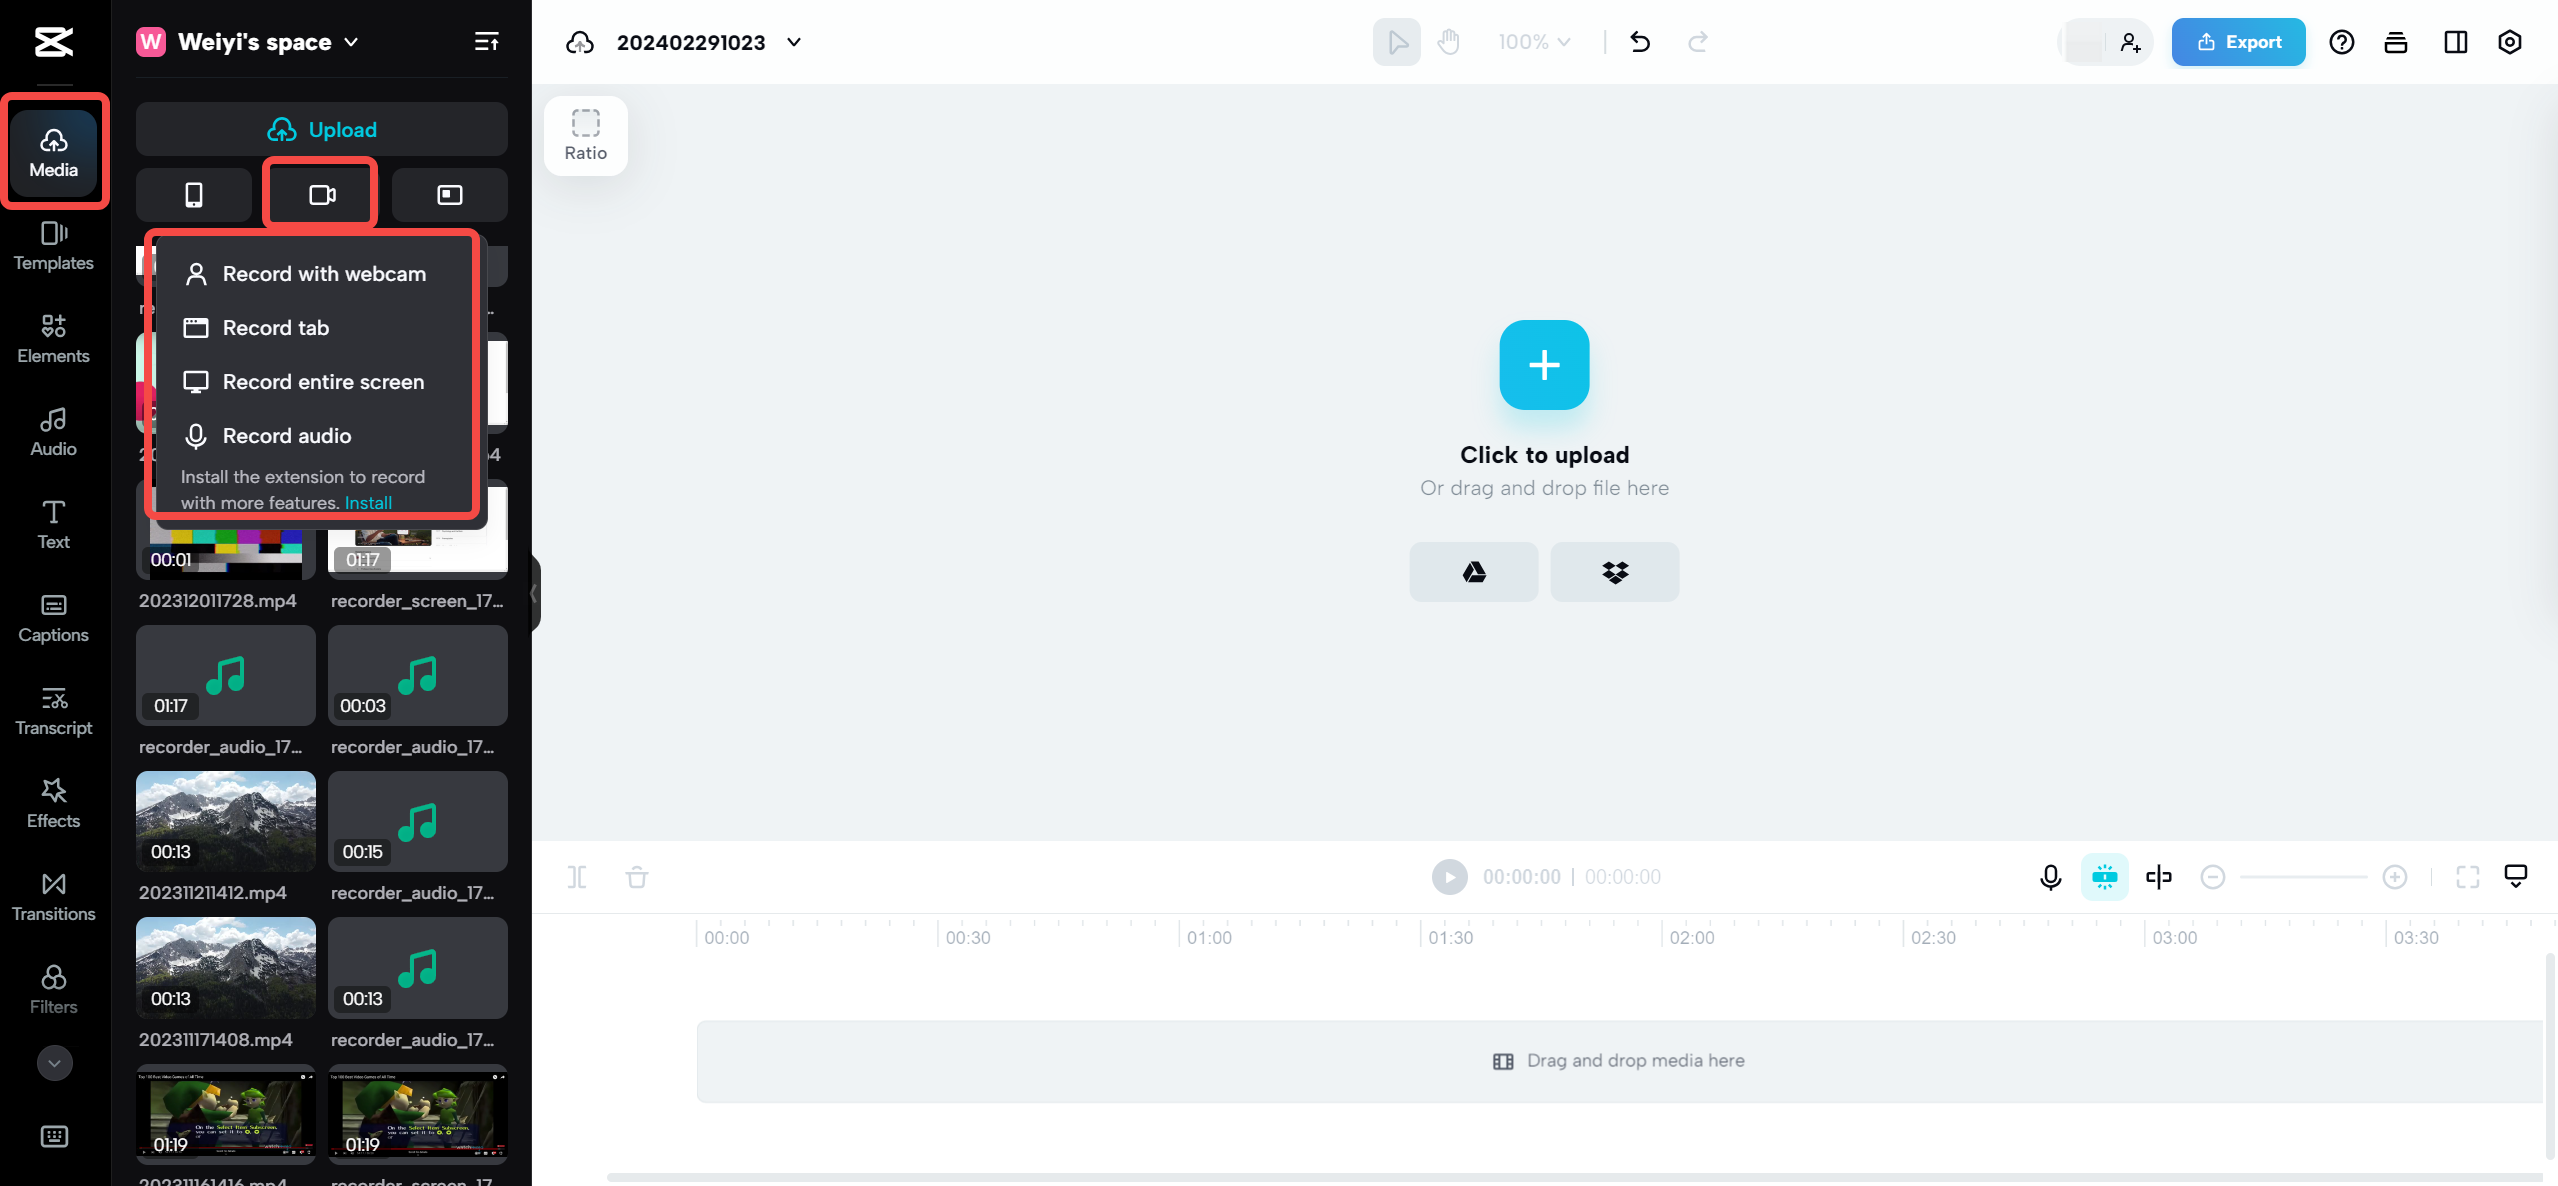Image resolution: width=2558 pixels, height=1186 pixels.
Task: Open the Templates panel
Action: click(52, 245)
